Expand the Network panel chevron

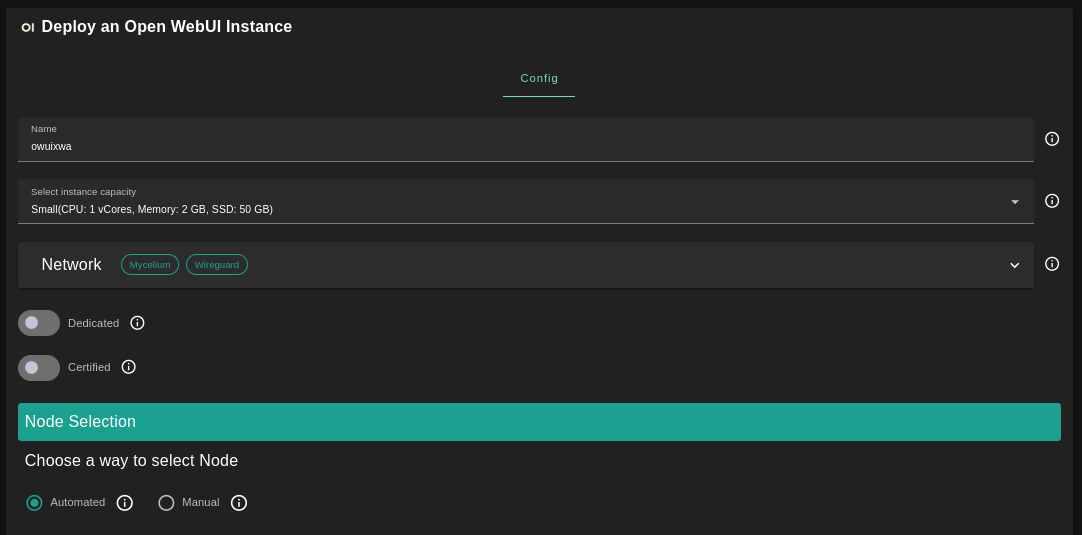1014,265
